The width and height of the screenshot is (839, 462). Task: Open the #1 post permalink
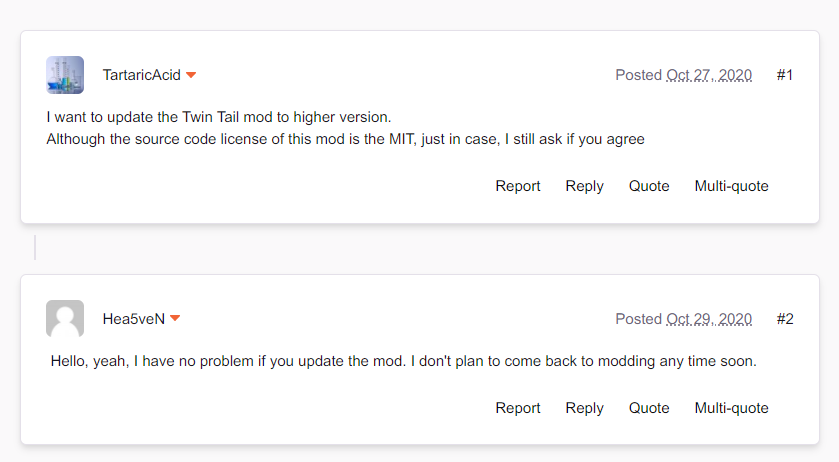tap(784, 75)
